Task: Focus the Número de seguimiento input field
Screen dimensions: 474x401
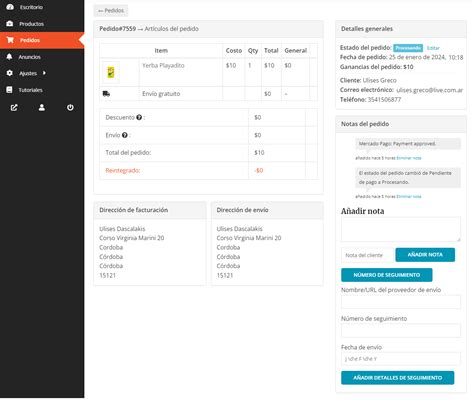Action: point(401,331)
